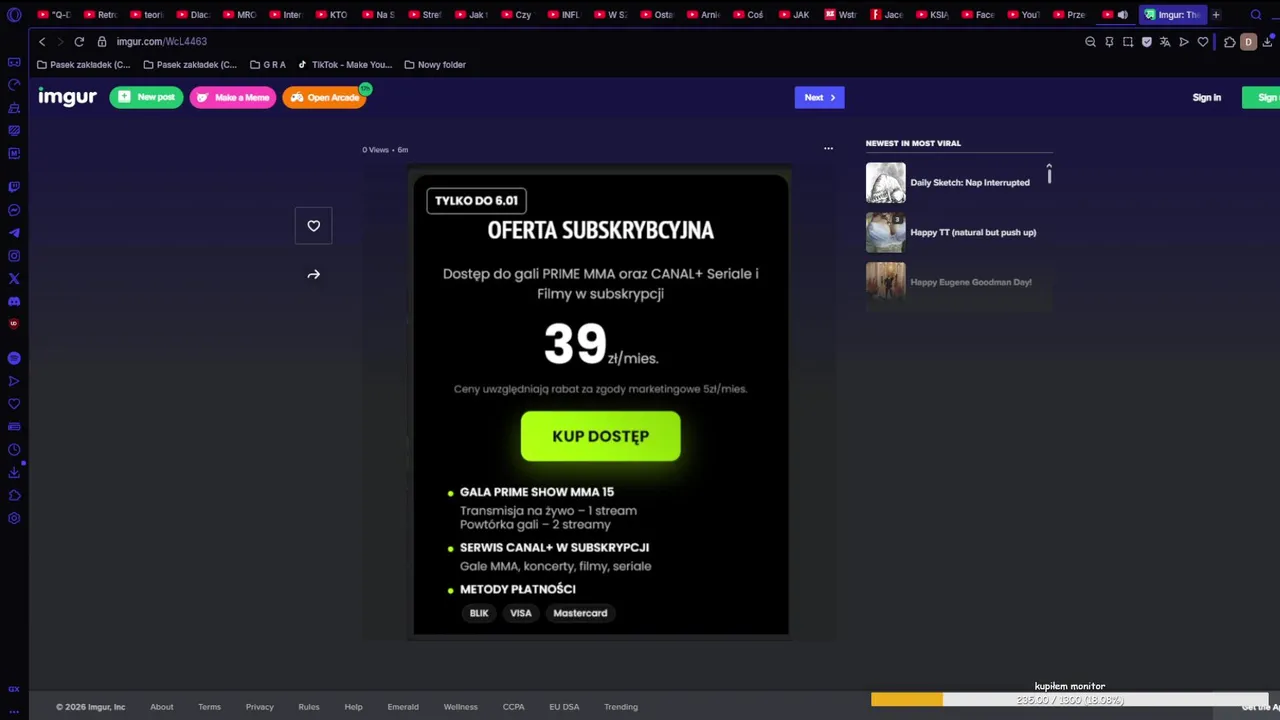
Task: Take a snapshot with toolbar icon
Action: tap(1128, 42)
